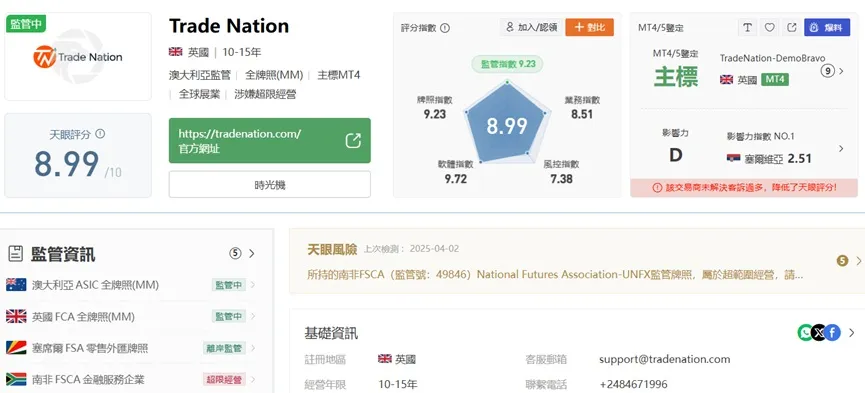
Task: Click the 8.99 radar chart
Action: point(506,123)
